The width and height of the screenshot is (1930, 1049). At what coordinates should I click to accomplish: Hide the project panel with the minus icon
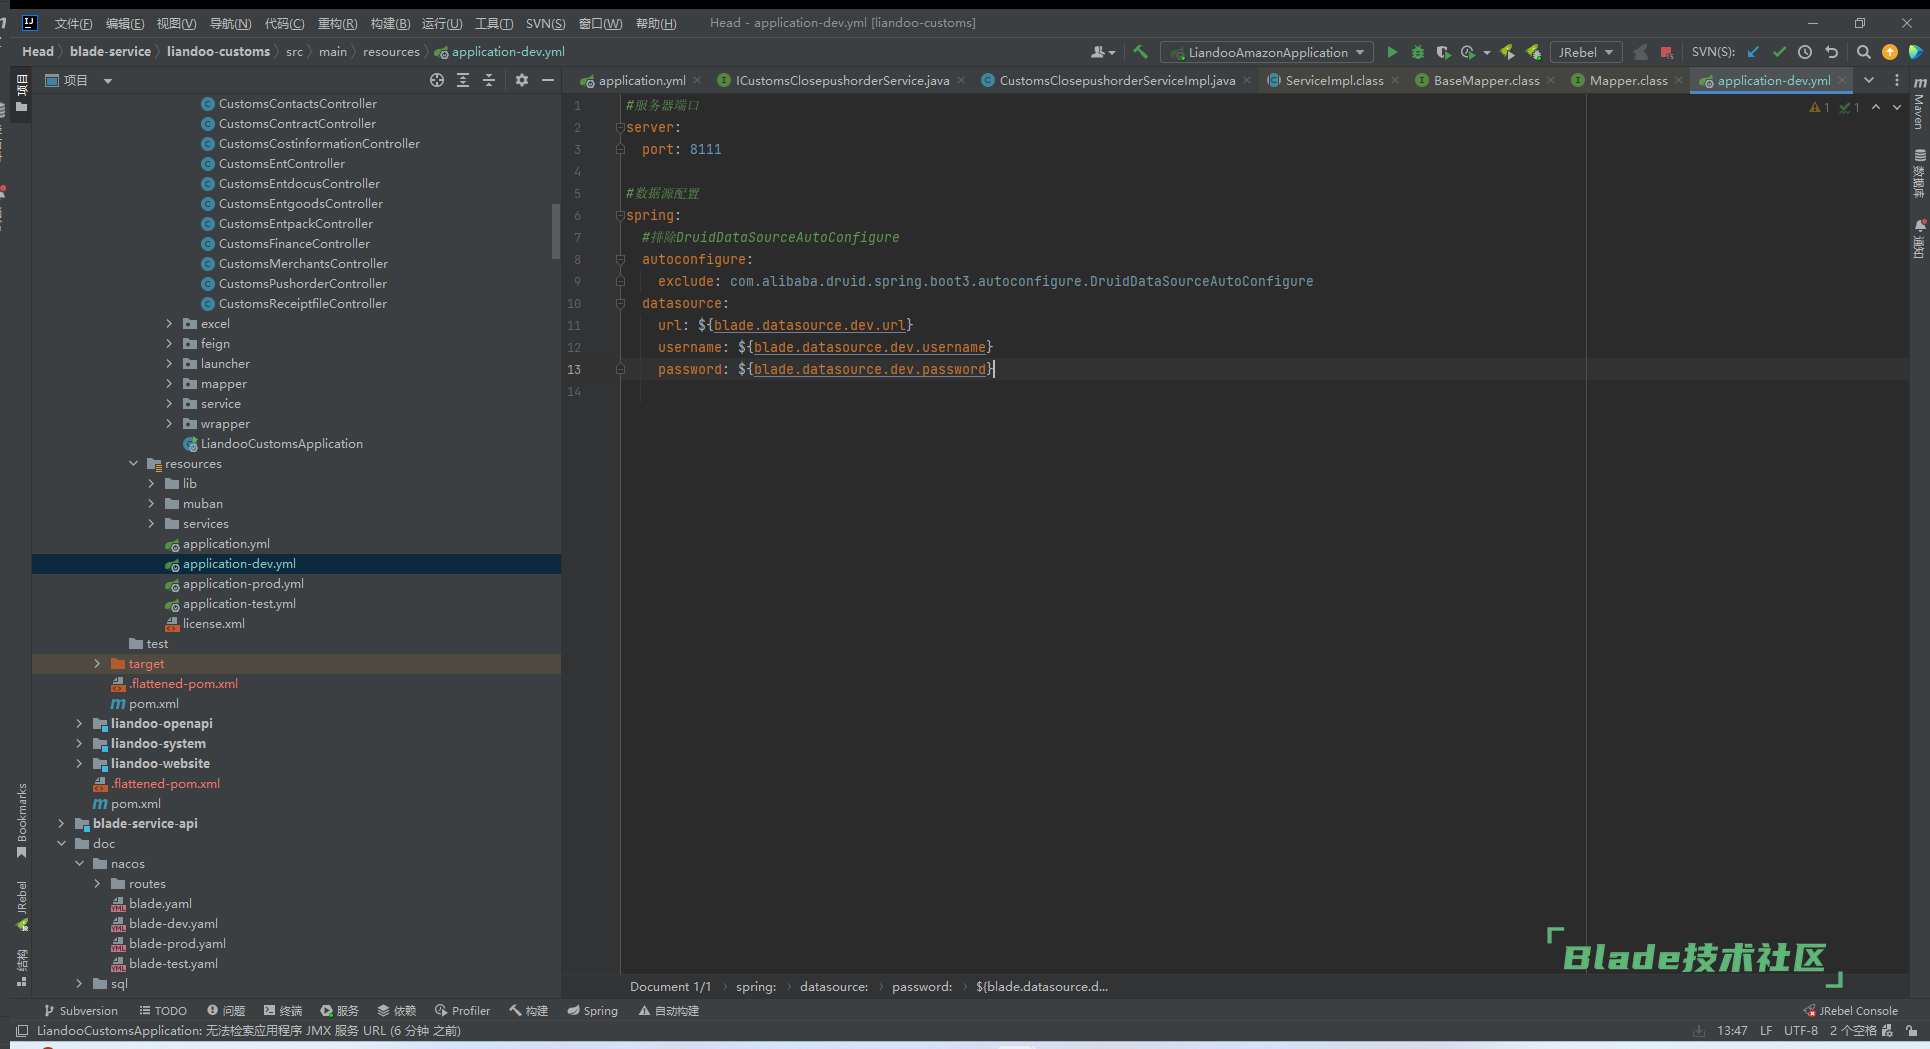click(x=548, y=80)
